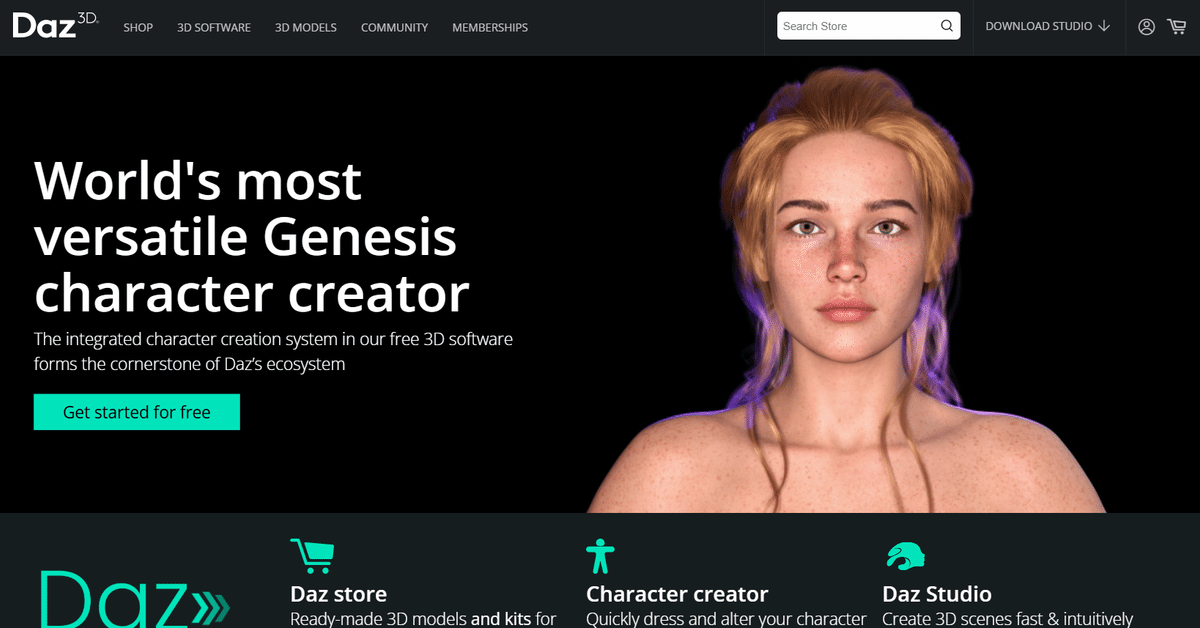Screen dimensions: 1200x628
Task: Open the MEMBERSHIPS menu item
Action: [490, 27]
